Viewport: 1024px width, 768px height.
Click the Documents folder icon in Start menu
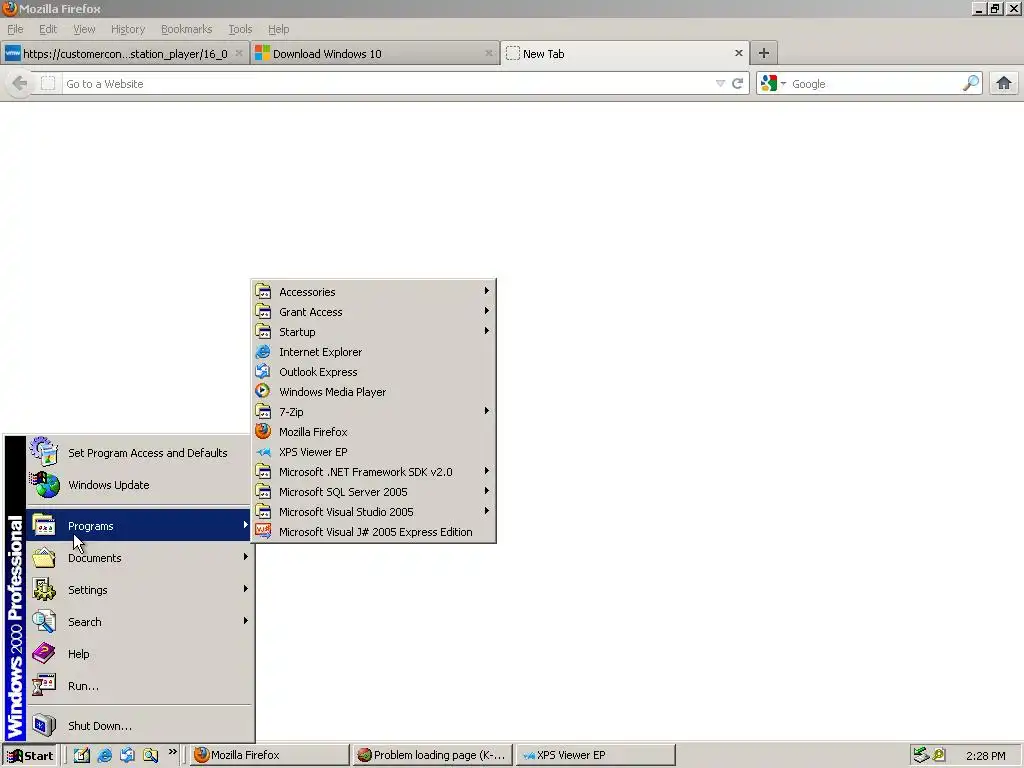[44, 557]
